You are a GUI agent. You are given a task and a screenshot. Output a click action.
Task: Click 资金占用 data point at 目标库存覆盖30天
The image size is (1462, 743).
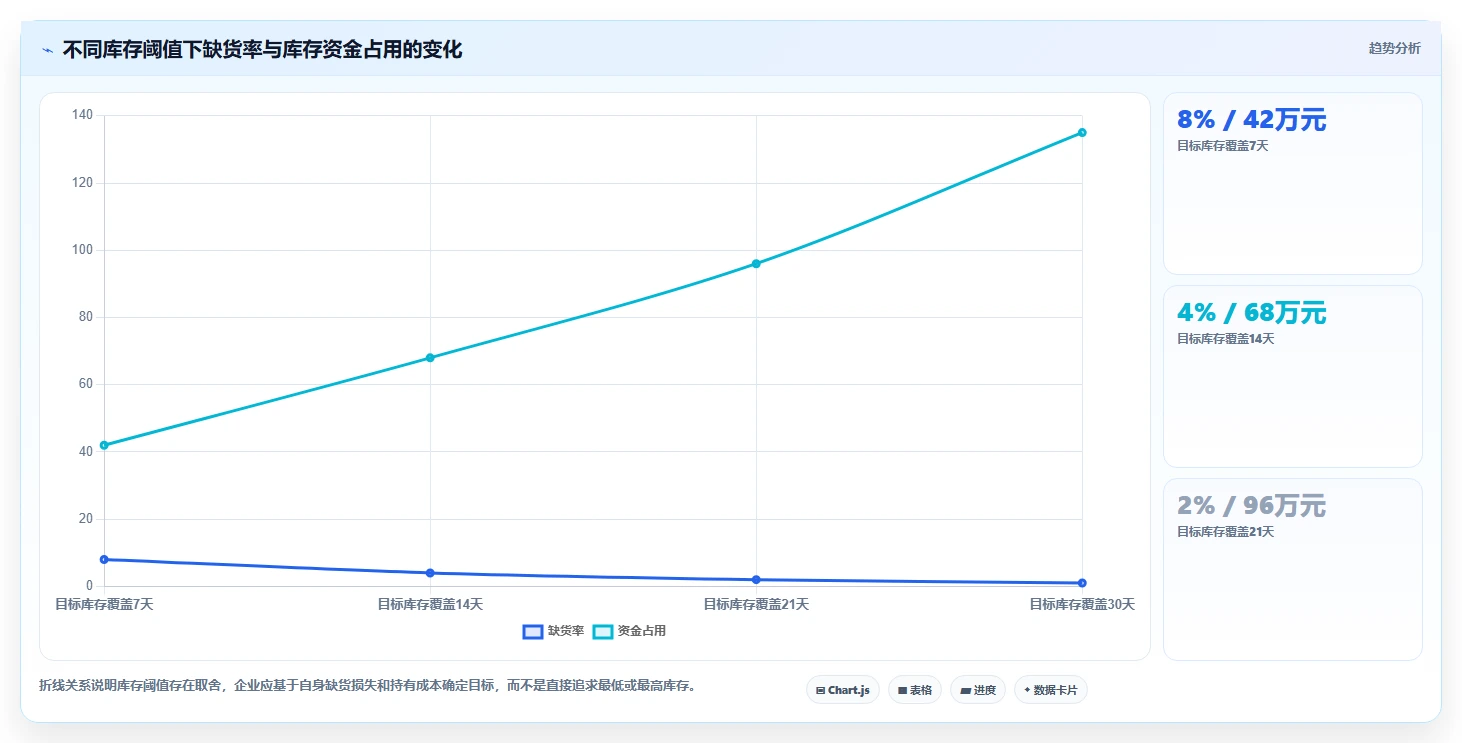point(1082,132)
